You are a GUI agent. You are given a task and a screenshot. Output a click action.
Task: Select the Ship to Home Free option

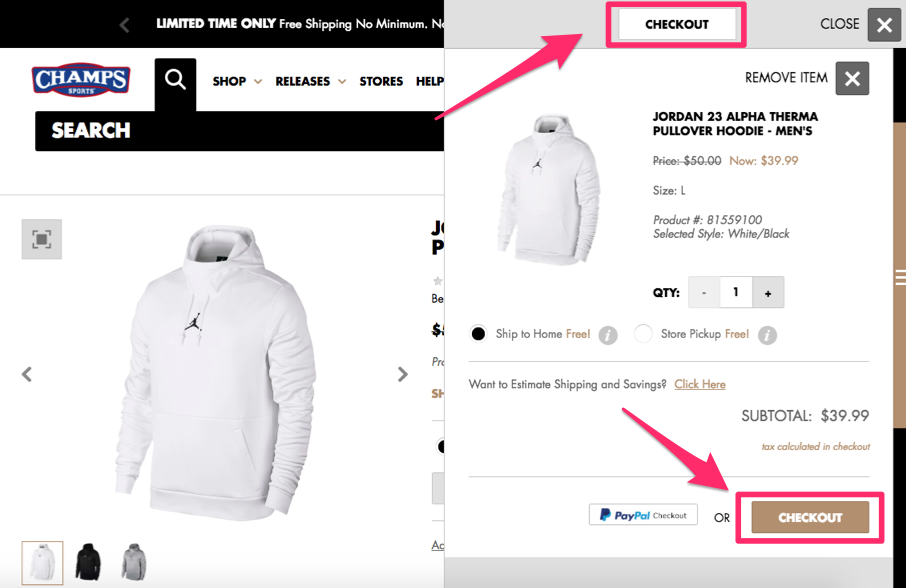tap(478, 333)
